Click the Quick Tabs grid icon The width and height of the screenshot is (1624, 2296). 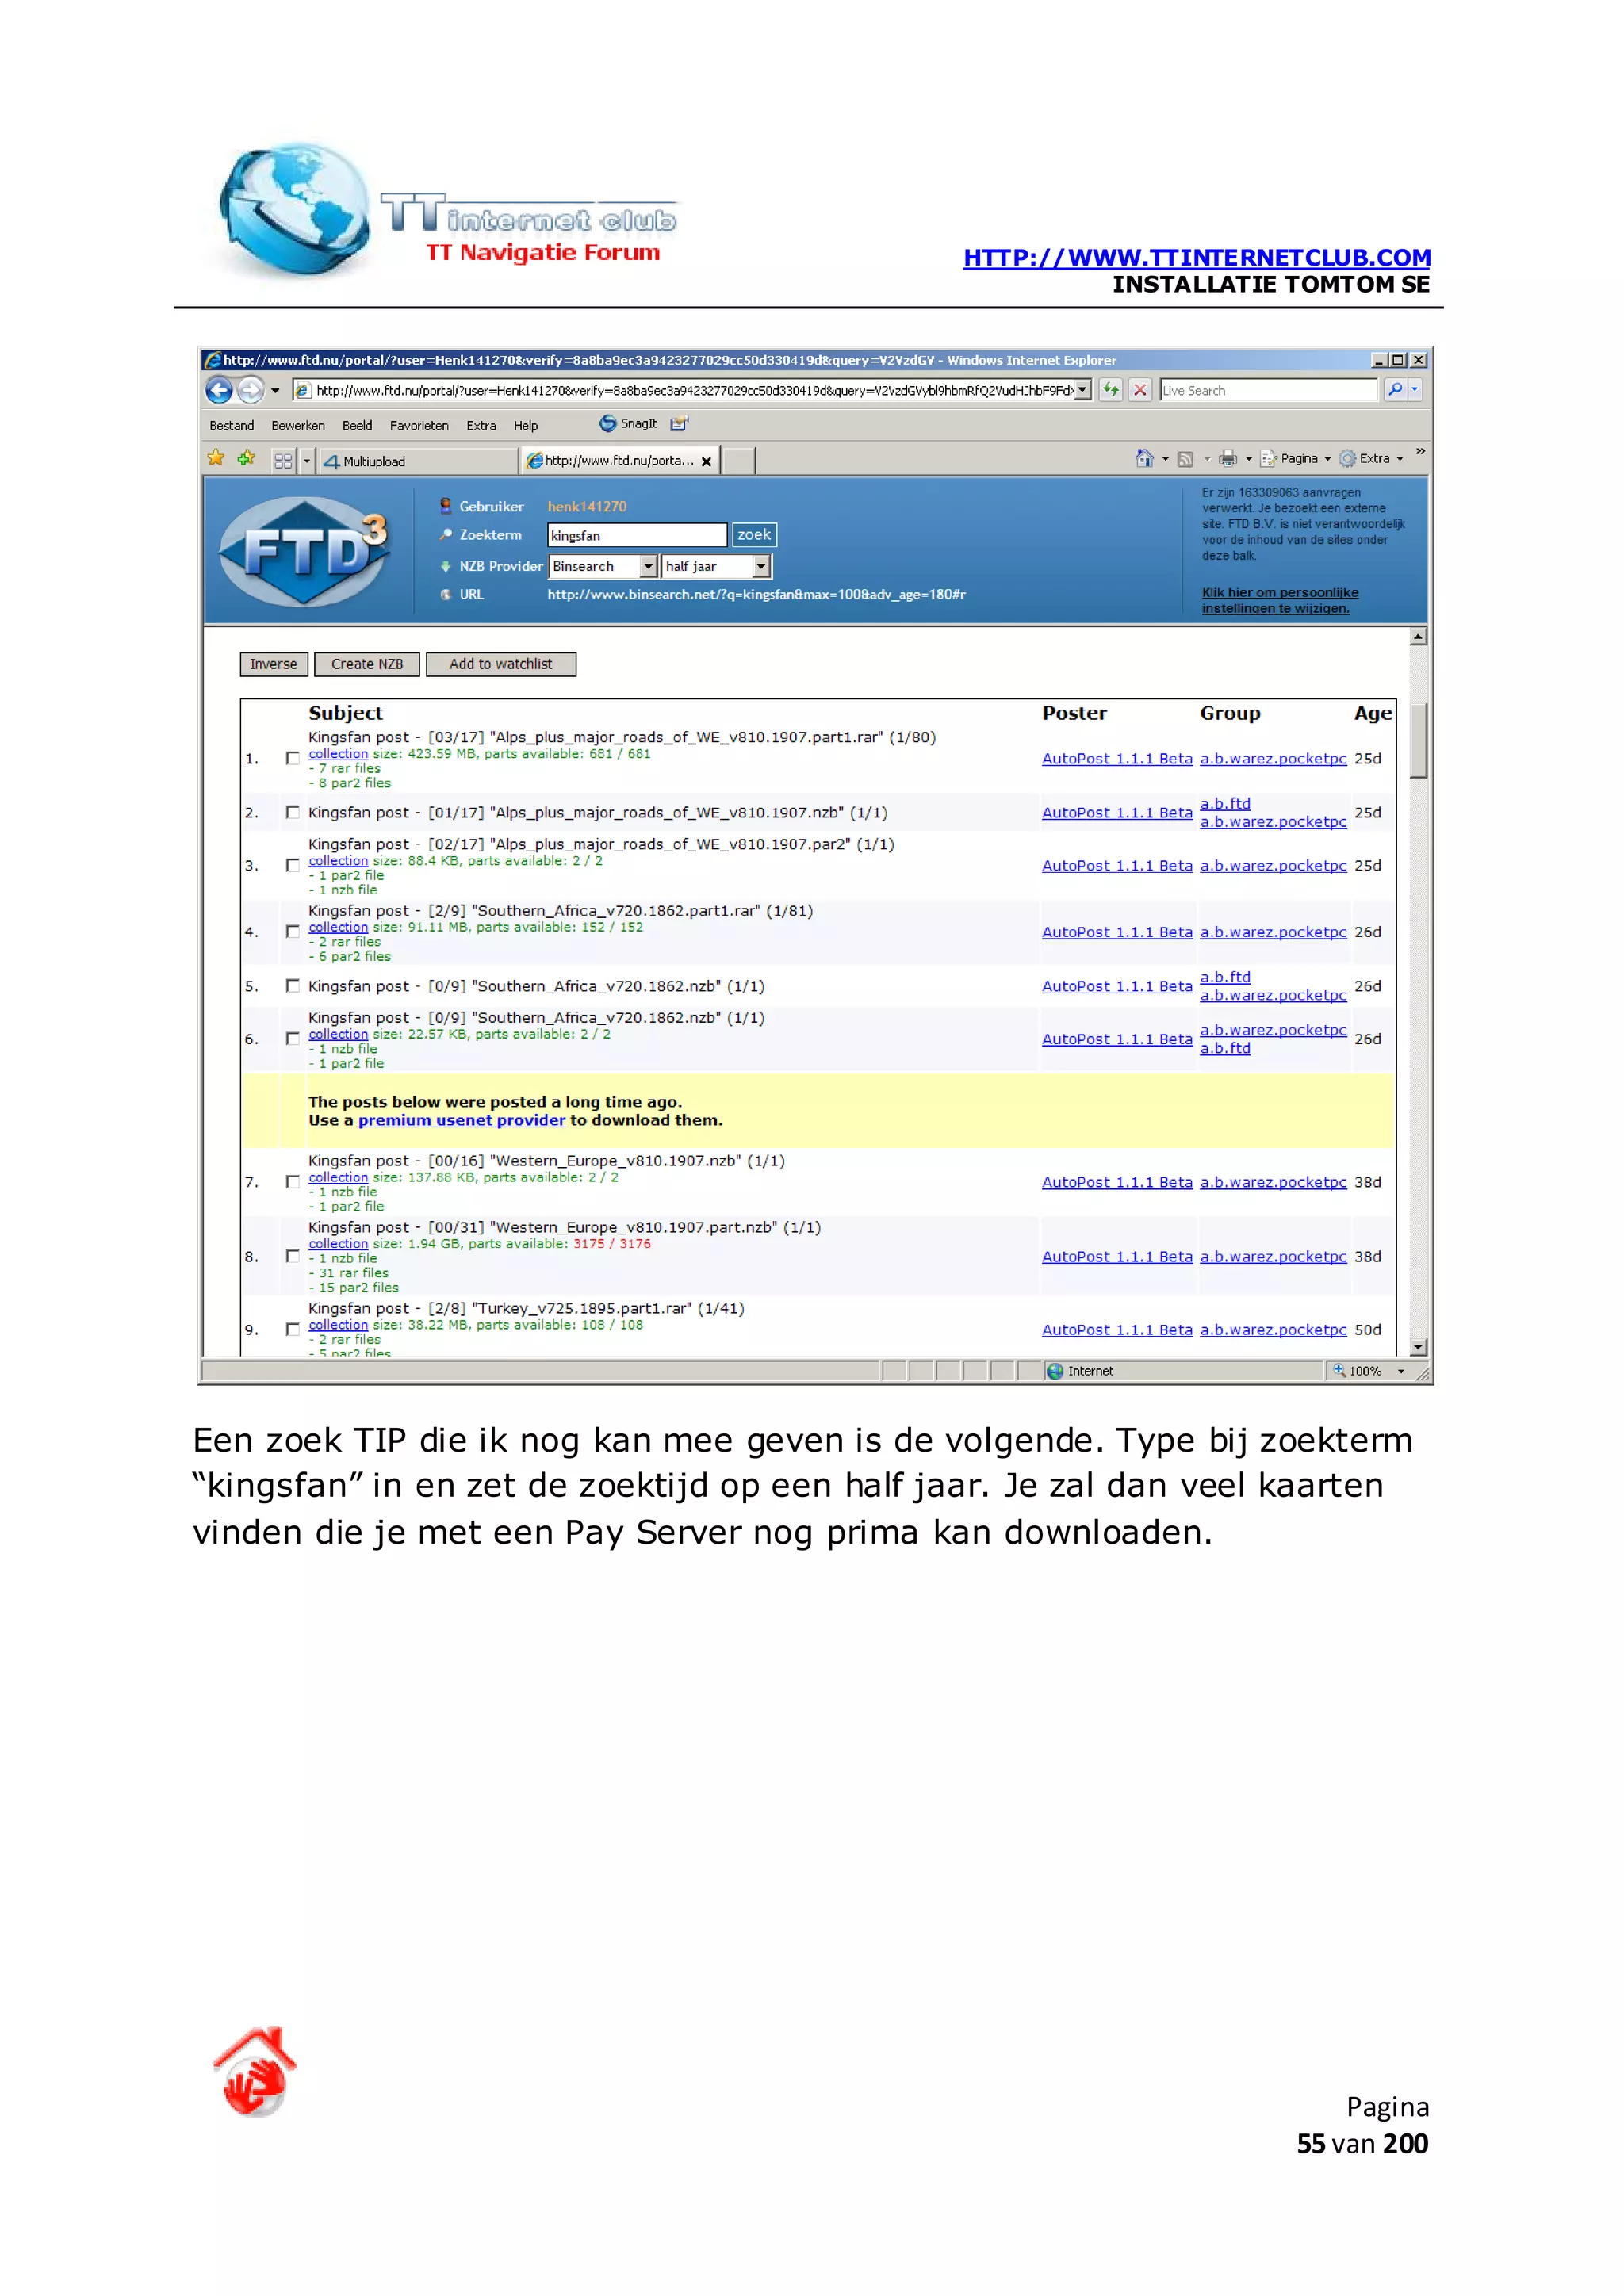(x=283, y=461)
